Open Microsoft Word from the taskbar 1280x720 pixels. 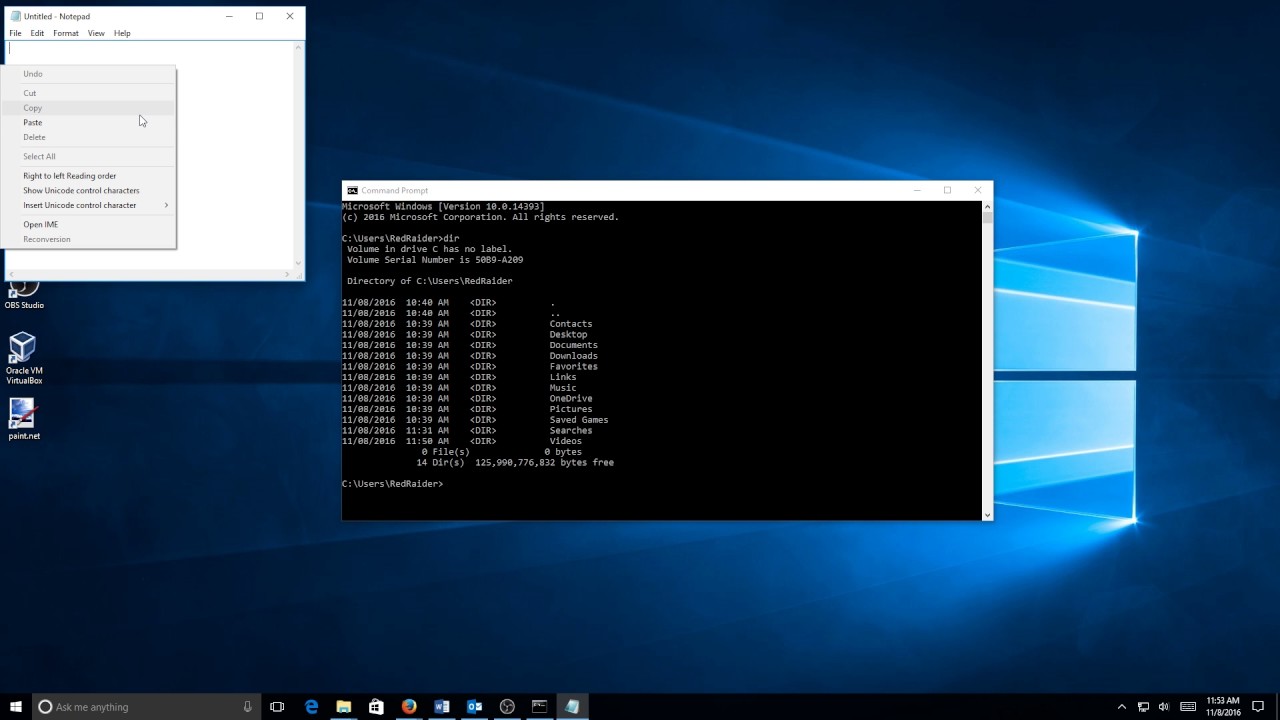(x=442, y=706)
